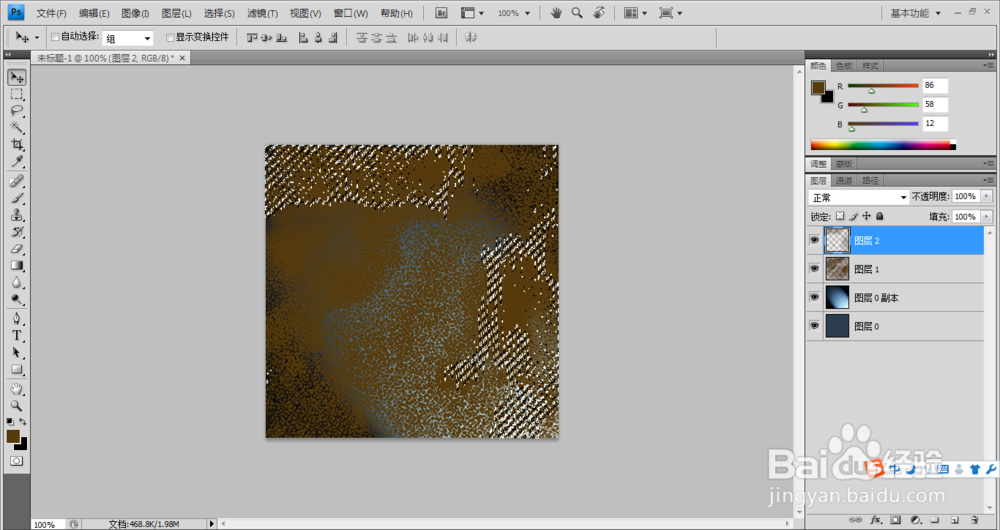Viewport: 1000px width, 530px height.
Task: Toggle lock position icon
Action: (x=866, y=216)
